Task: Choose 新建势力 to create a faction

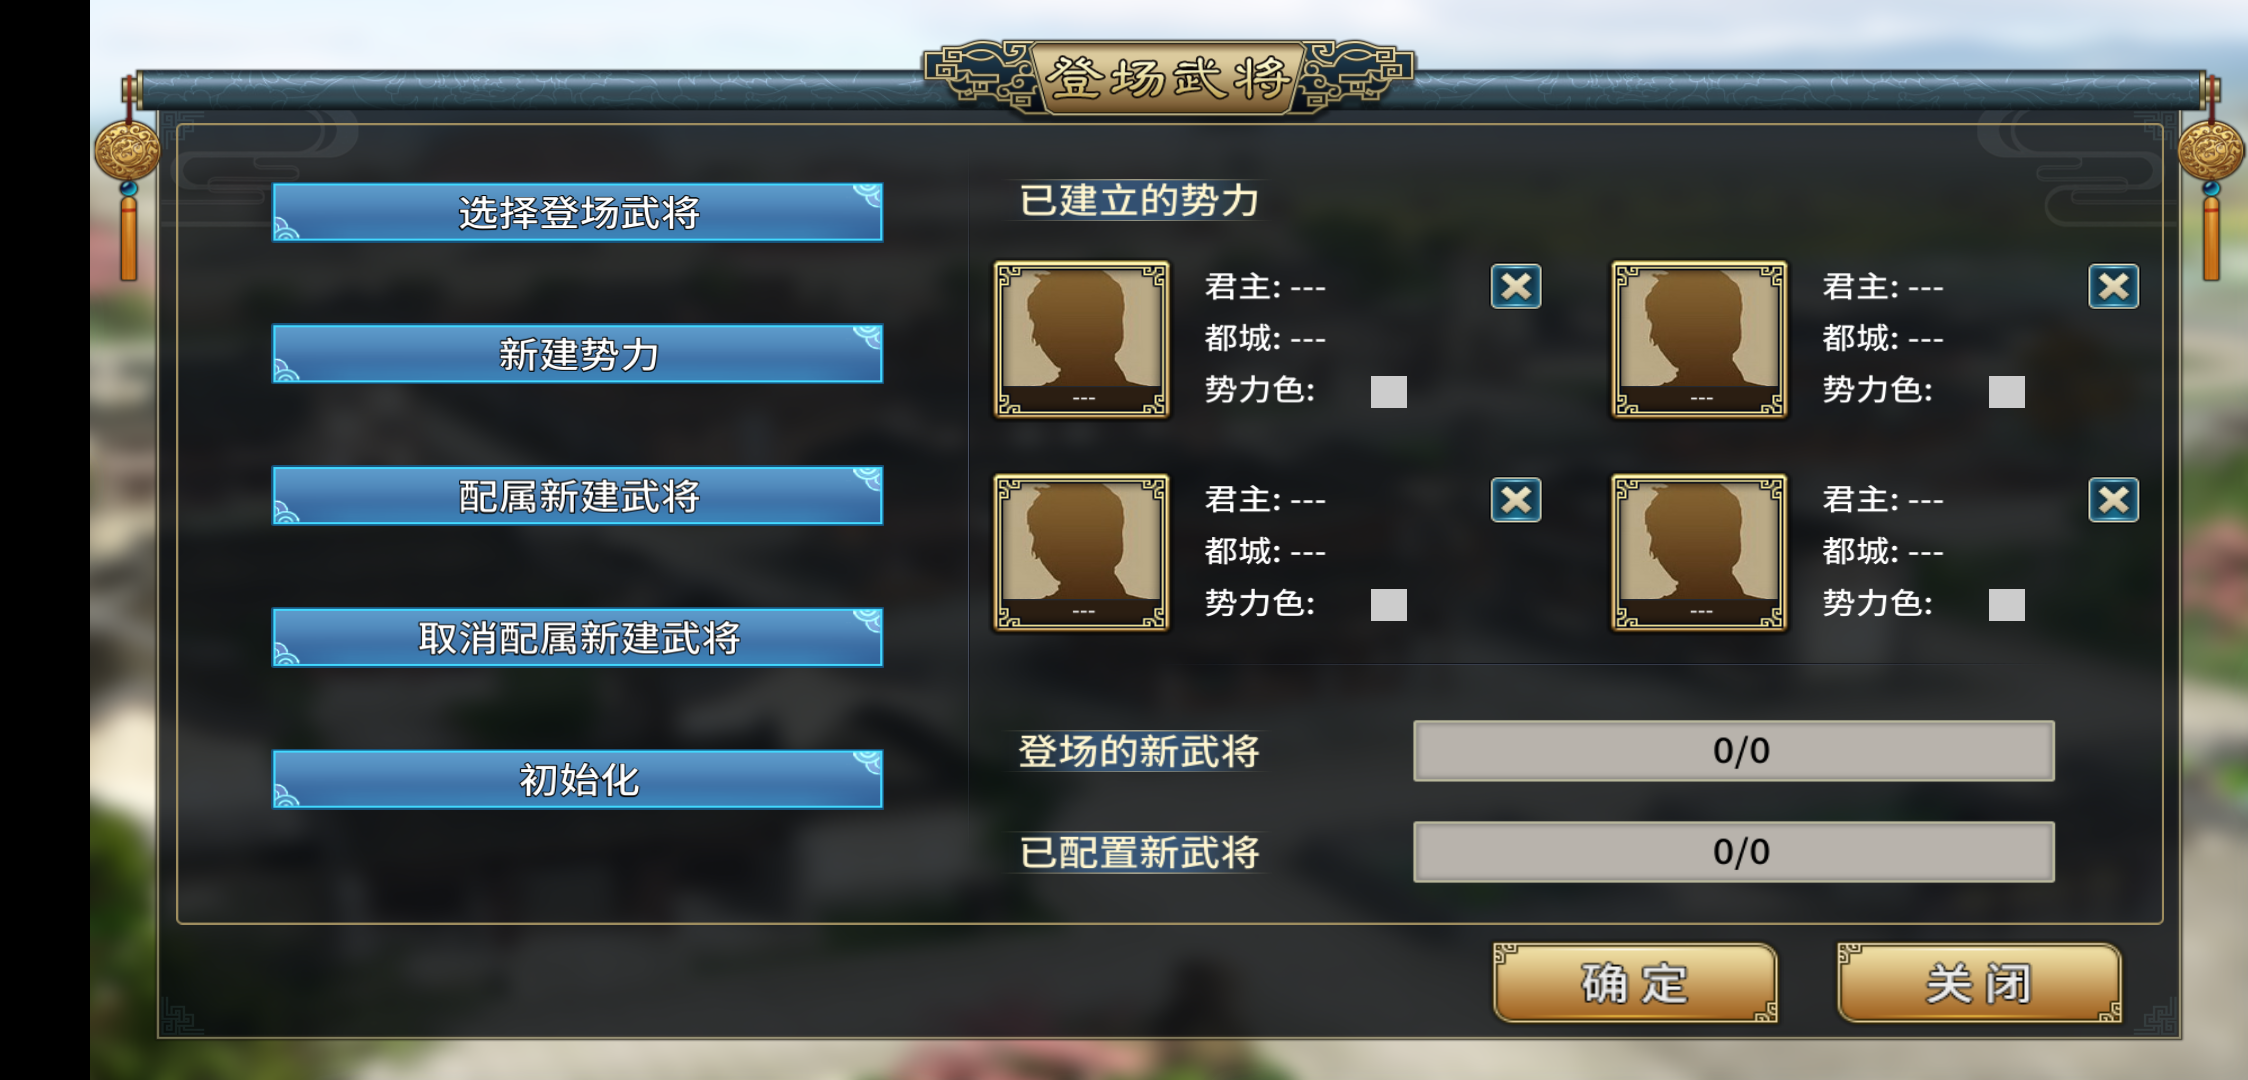Action: point(578,354)
